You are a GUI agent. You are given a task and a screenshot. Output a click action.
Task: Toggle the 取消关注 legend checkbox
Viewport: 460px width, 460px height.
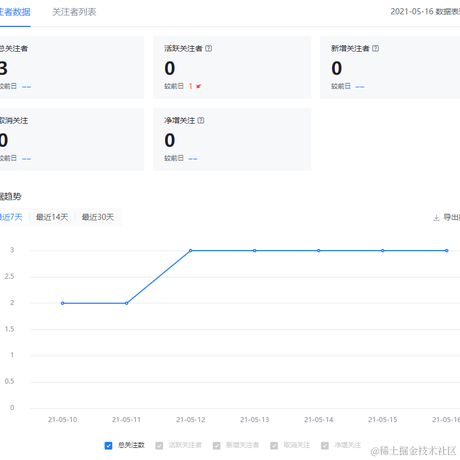coord(274,446)
